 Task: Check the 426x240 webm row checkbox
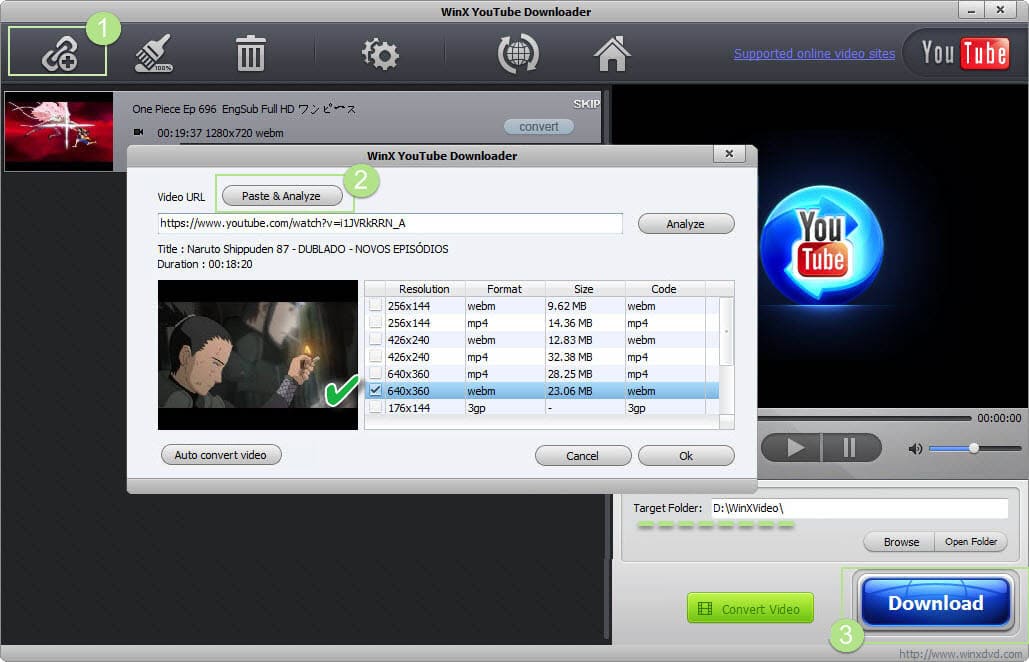pyautogui.click(x=375, y=340)
